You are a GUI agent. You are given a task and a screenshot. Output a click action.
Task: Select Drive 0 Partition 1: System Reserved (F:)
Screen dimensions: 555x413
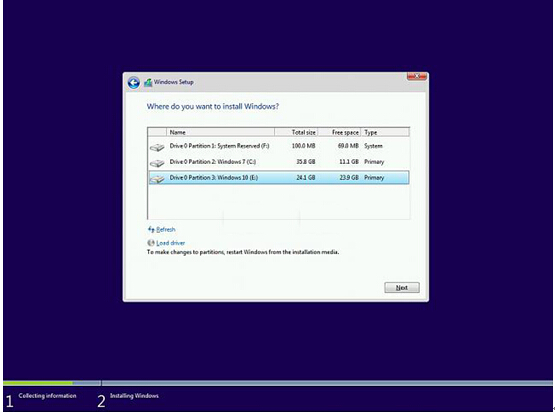[x=279, y=146]
